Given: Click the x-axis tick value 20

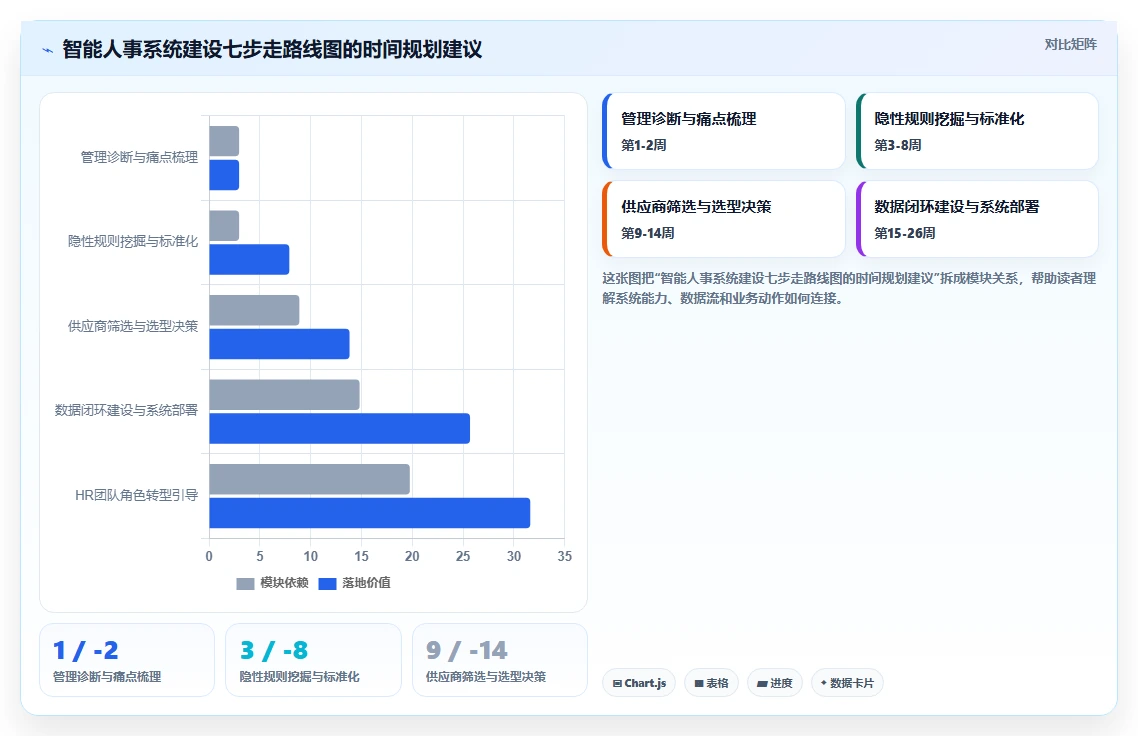Looking at the screenshot, I should point(412,557).
